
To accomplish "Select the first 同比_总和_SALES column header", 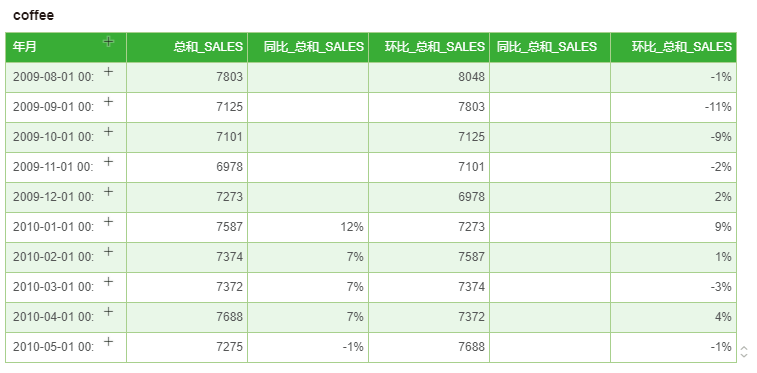I will [308, 47].
